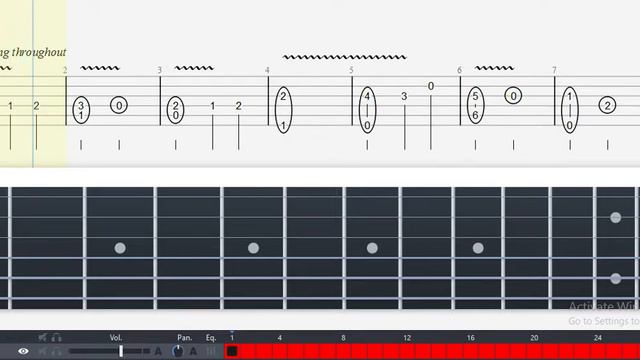The image size is (640, 360).
Task: Select the circled 2-0 chord in bar 3
Action: (x=176, y=110)
